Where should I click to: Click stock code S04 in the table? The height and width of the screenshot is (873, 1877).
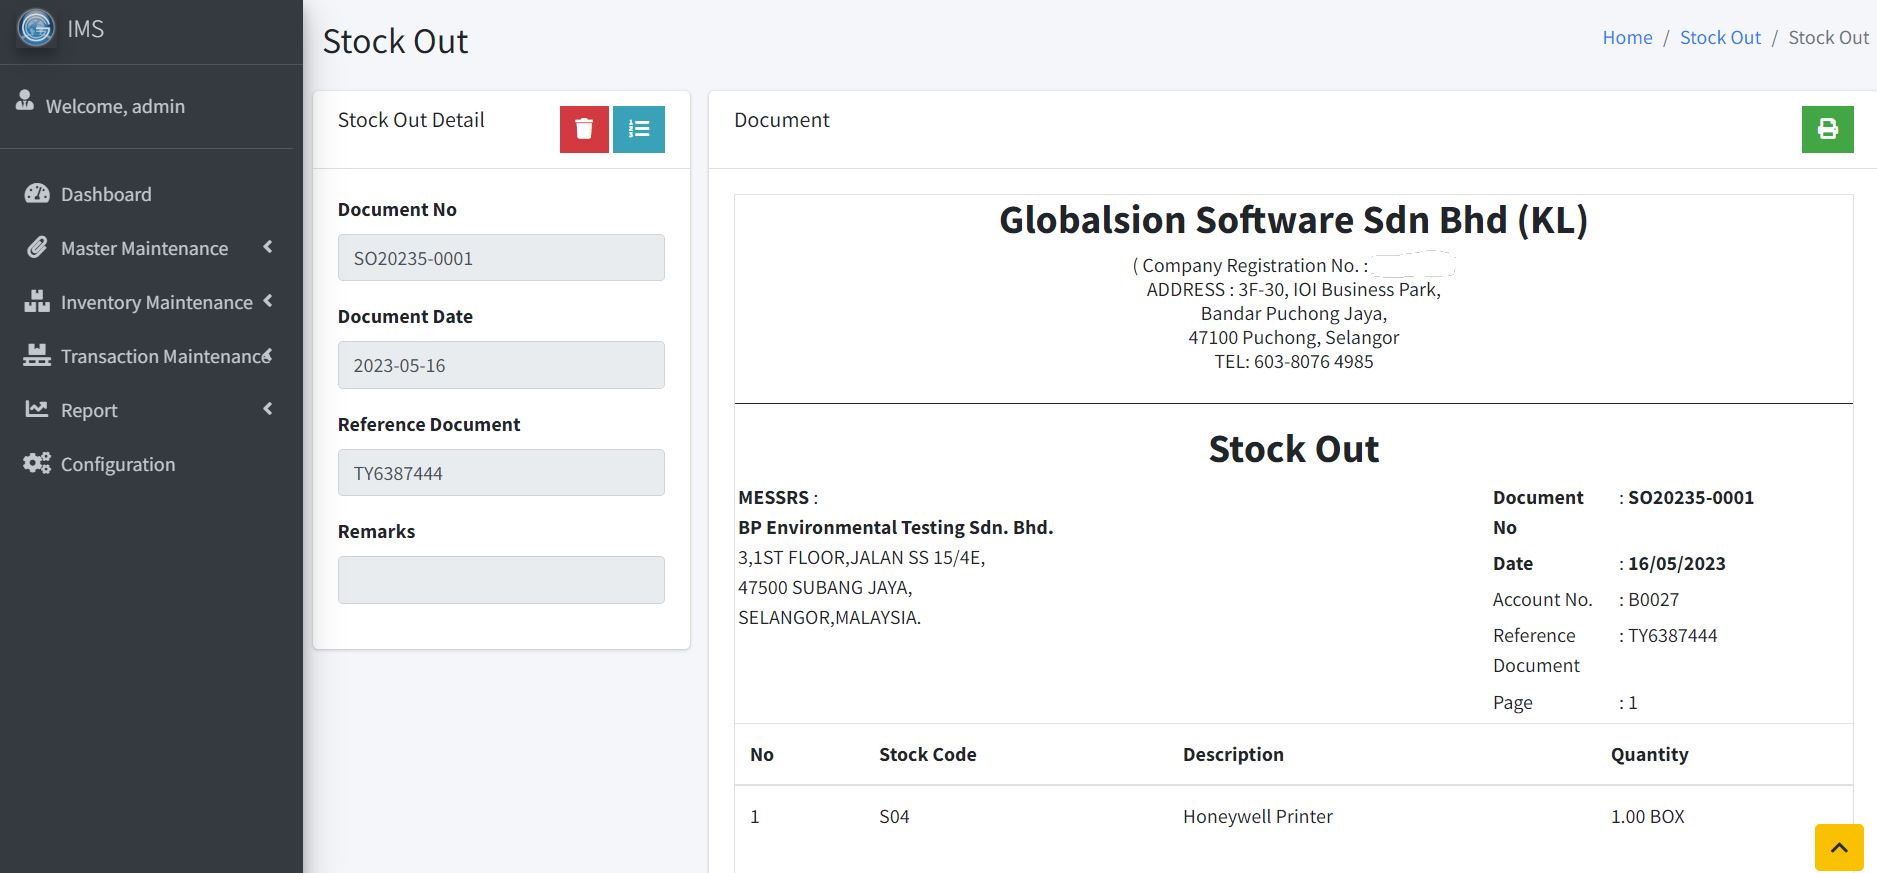pos(894,816)
